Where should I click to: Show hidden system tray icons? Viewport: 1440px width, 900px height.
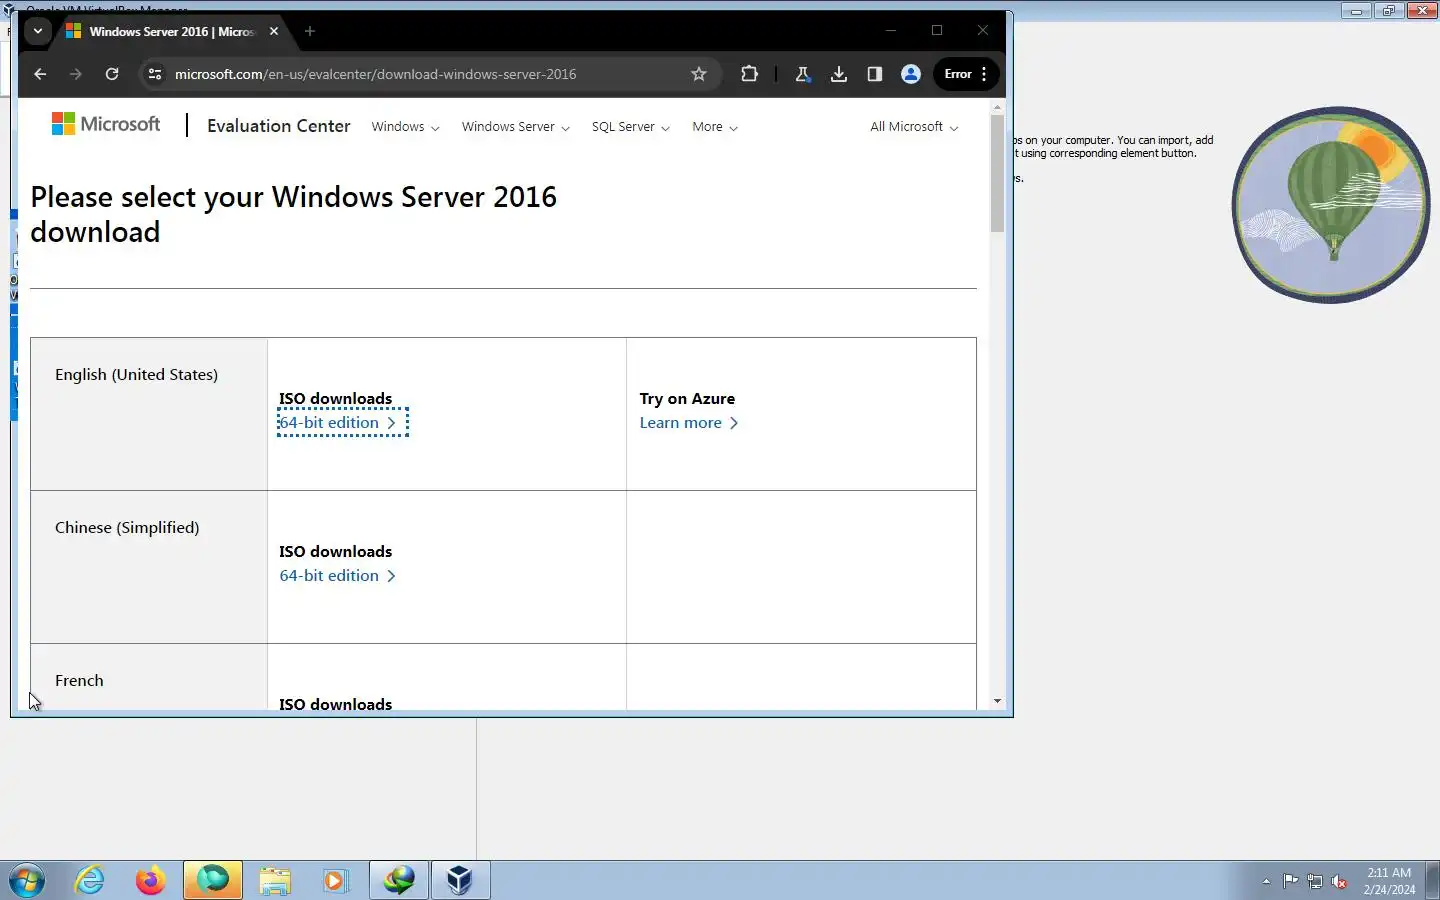coord(1266,881)
